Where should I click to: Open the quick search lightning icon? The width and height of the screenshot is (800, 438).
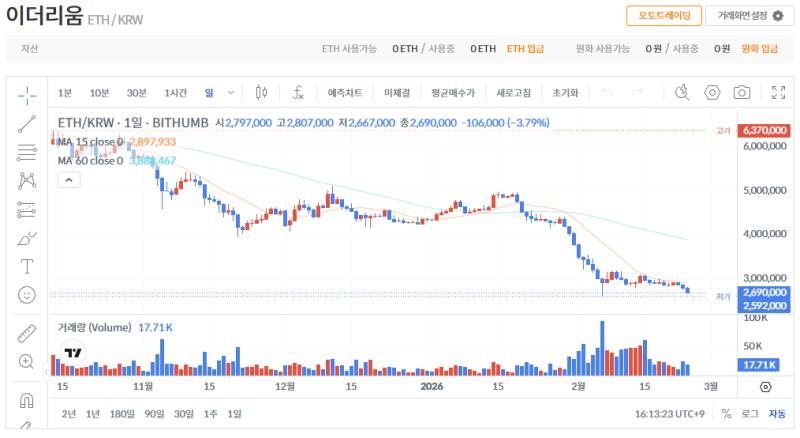[682, 92]
